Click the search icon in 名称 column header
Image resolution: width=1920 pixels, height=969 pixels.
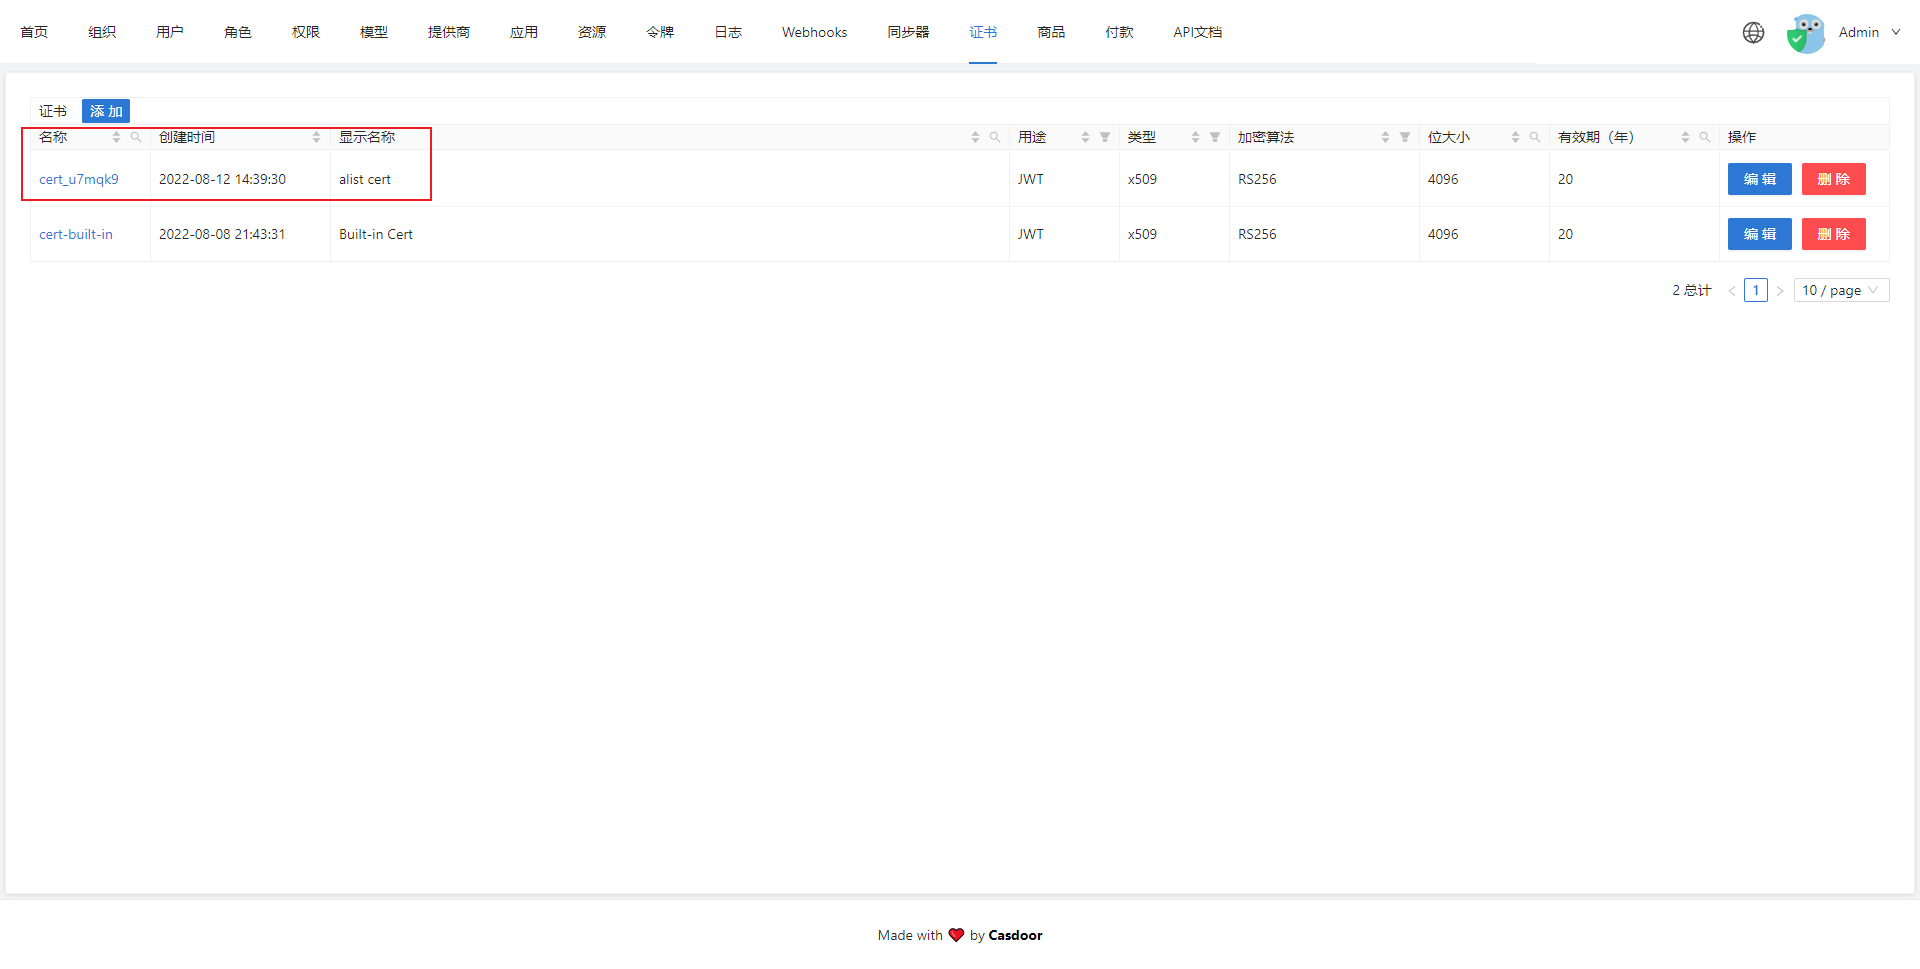click(x=136, y=137)
